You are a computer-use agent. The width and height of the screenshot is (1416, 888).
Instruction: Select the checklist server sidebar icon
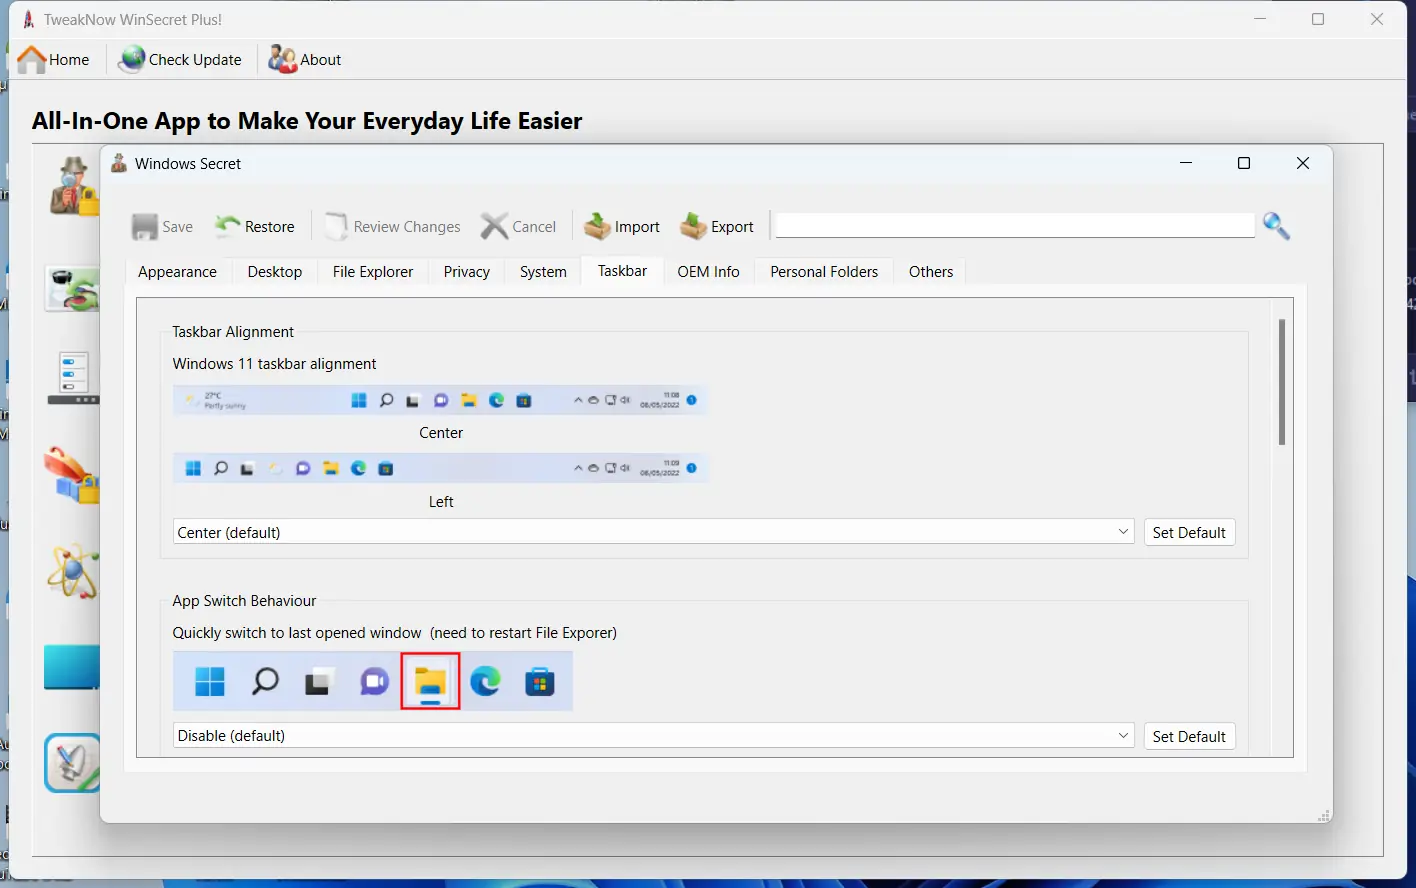73,378
